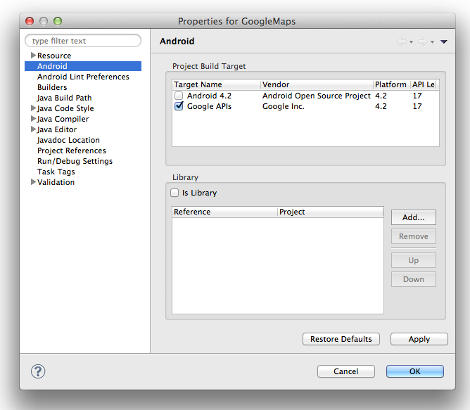Click the Up button
470x410 pixels.
(x=413, y=260)
